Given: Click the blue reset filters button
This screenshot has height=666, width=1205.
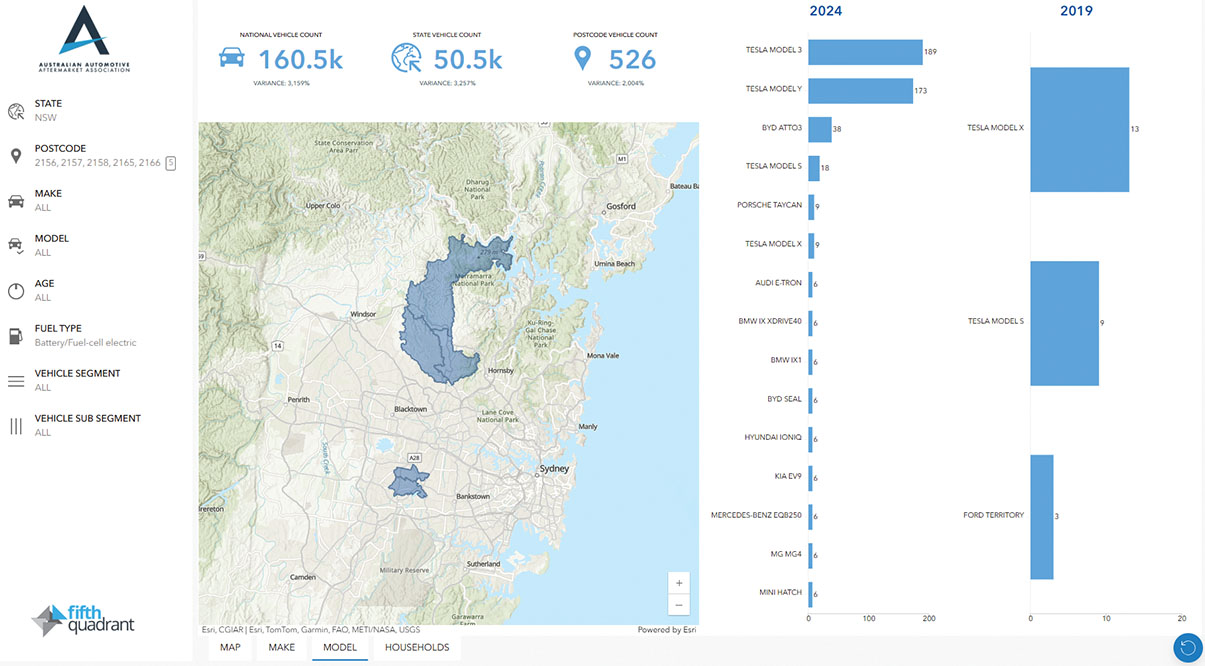Looking at the screenshot, I should (1188, 648).
